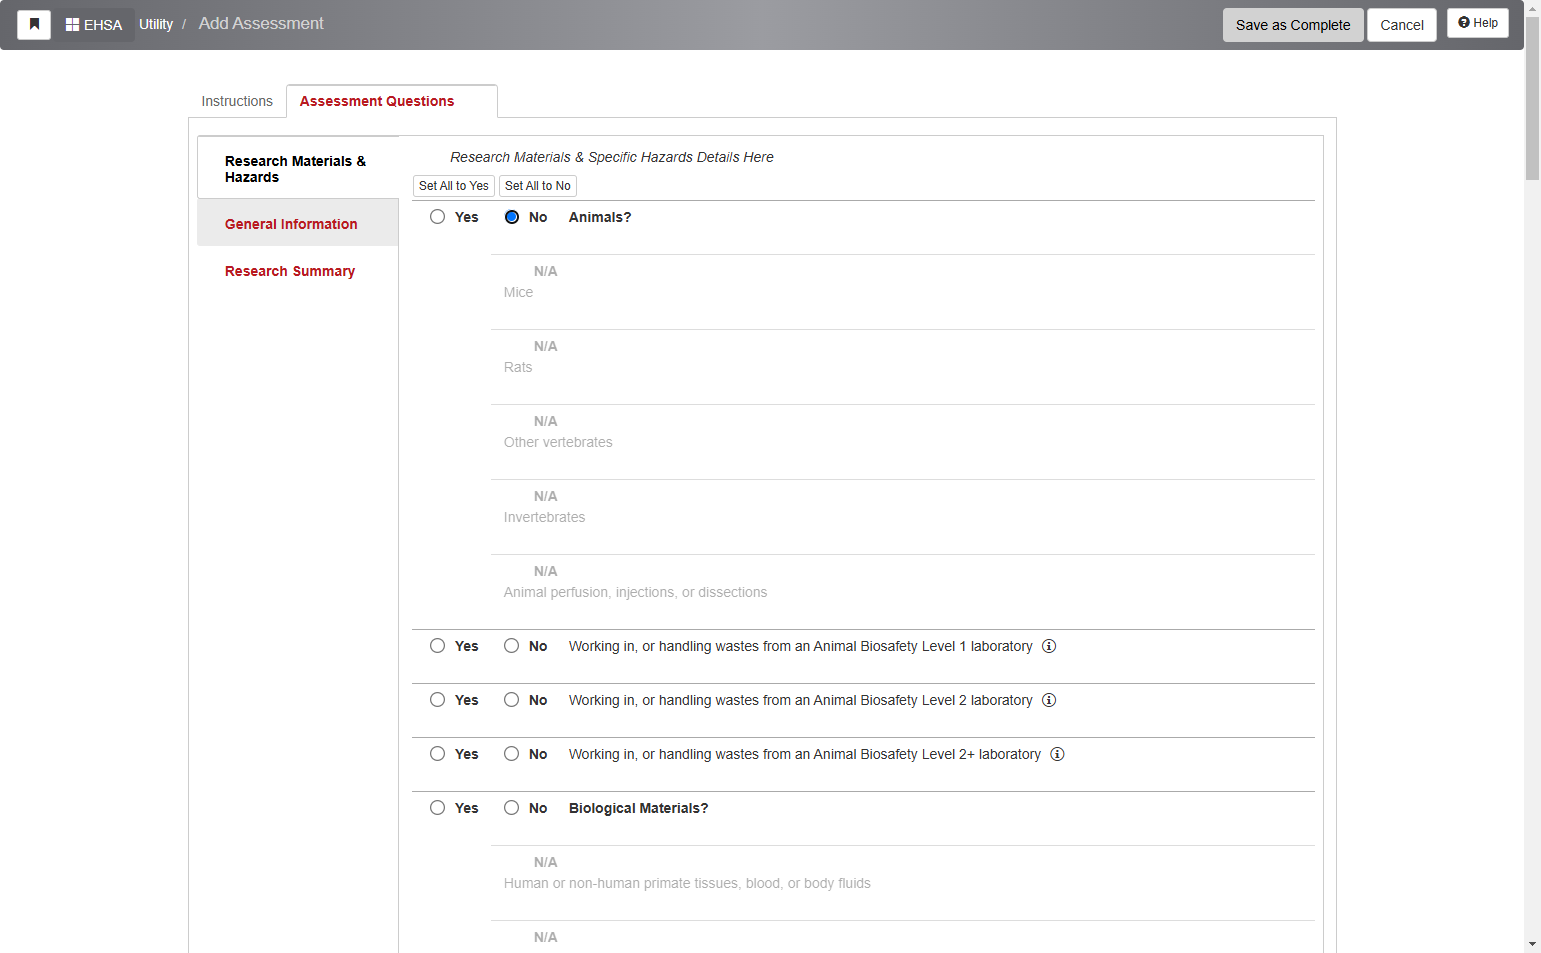Show info for Biosafety Level 2+ laboratory
The height and width of the screenshot is (953, 1541).
click(1057, 754)
